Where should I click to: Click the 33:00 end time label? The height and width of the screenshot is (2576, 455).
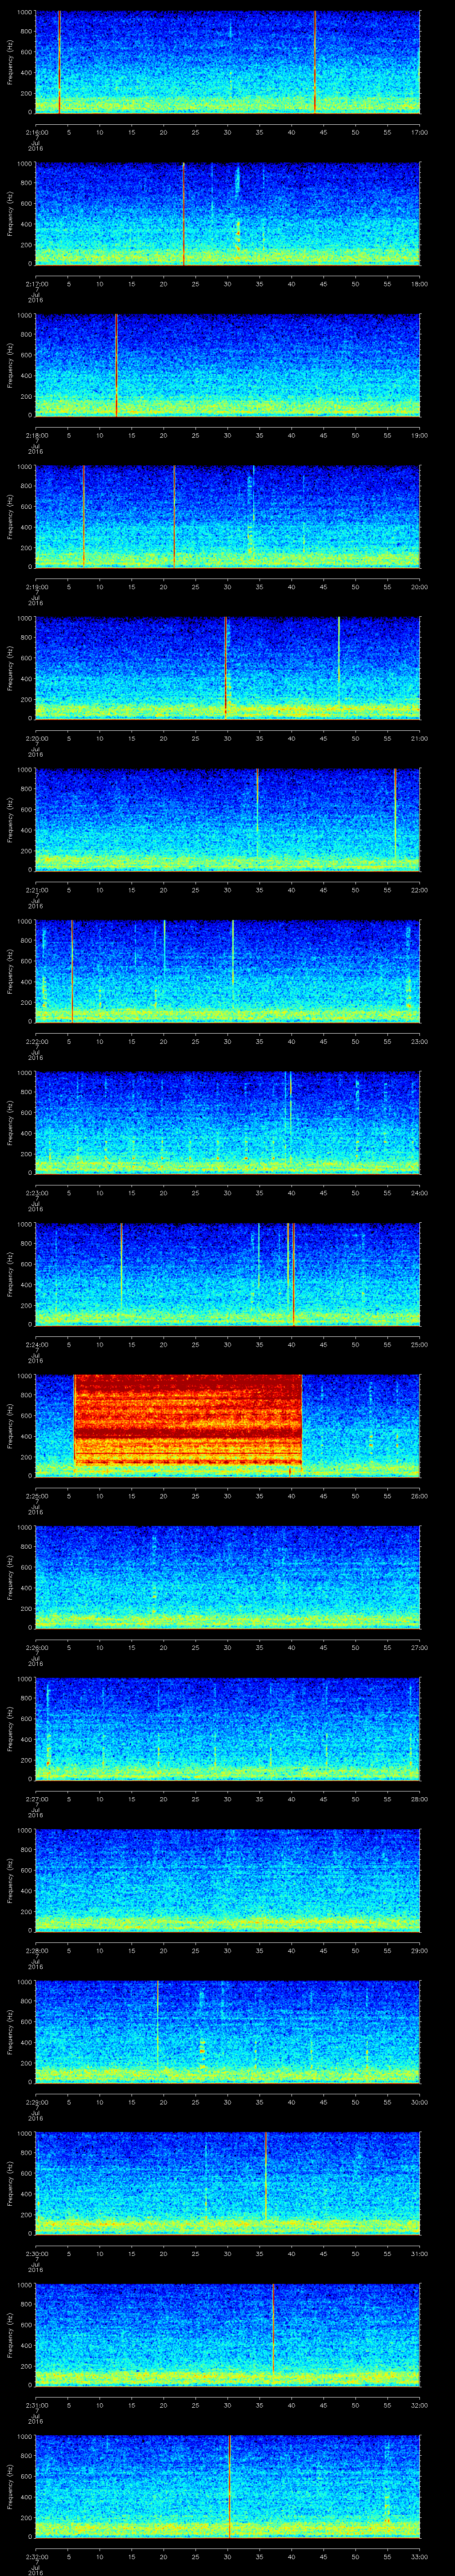click(419, 2557)
